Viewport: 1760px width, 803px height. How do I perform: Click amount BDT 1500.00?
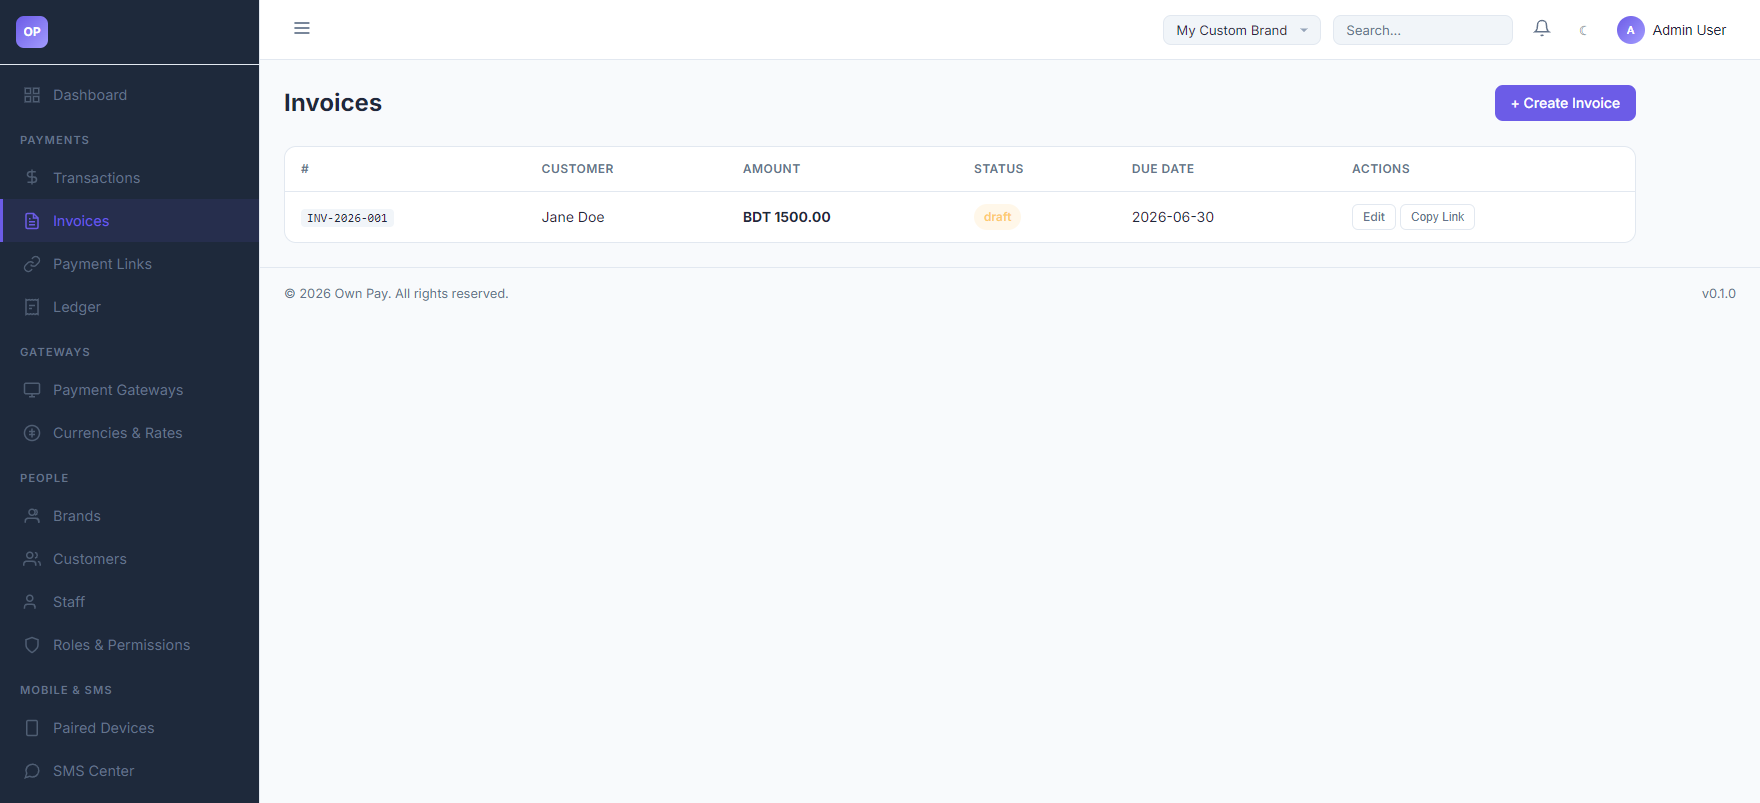pyautogui.click(x=787, y=217)
